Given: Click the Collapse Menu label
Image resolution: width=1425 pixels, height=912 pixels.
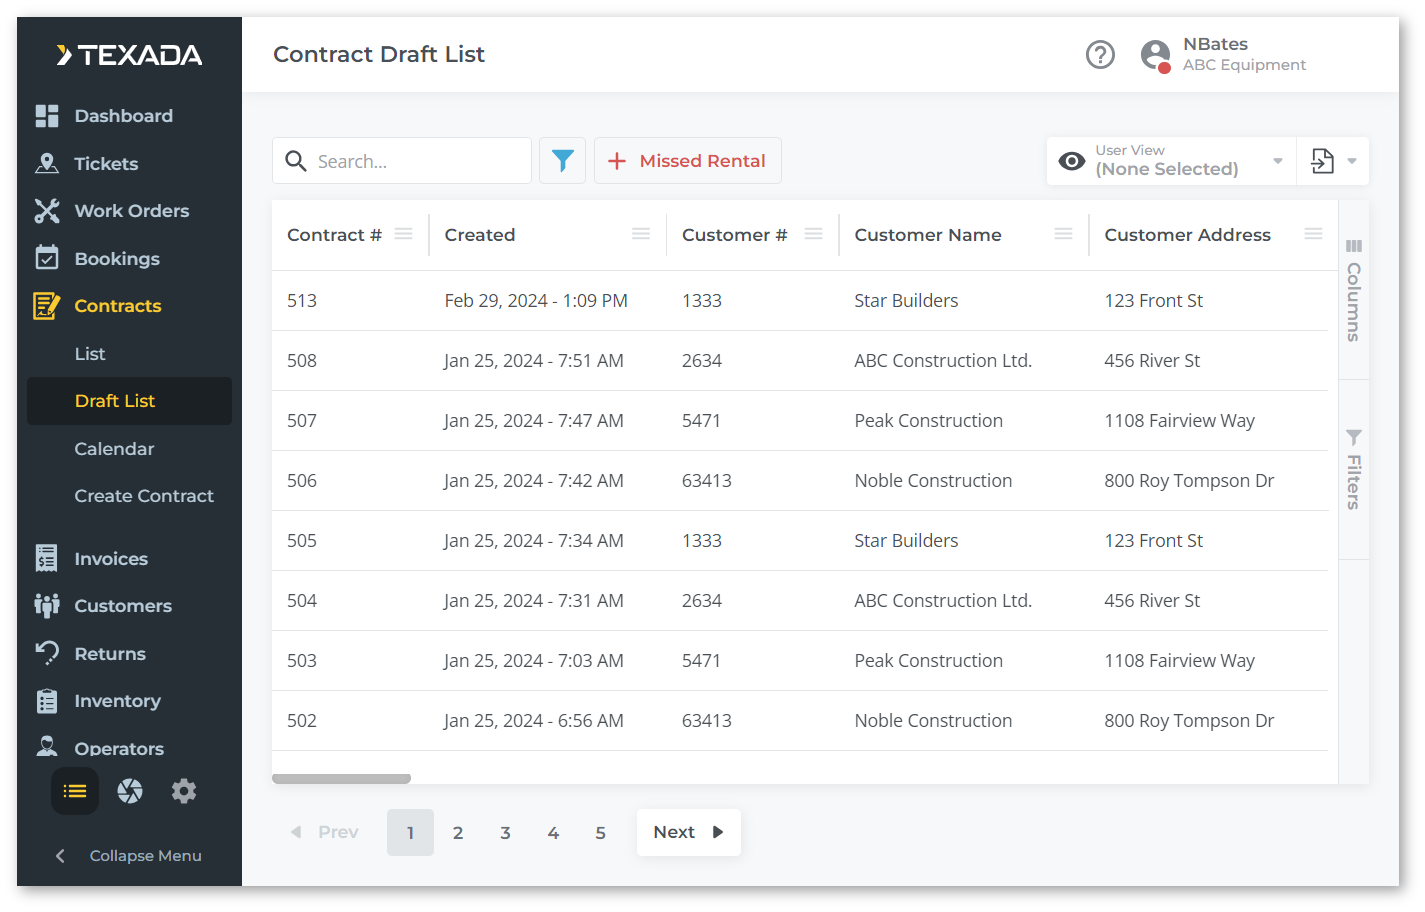Looking at the screenshot, I should pos(146,856).
